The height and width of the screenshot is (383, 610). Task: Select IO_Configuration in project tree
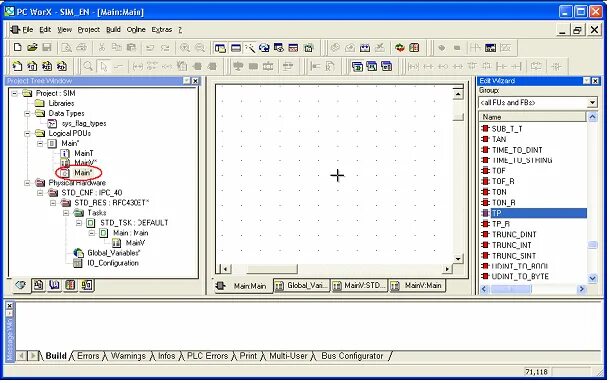113,263
